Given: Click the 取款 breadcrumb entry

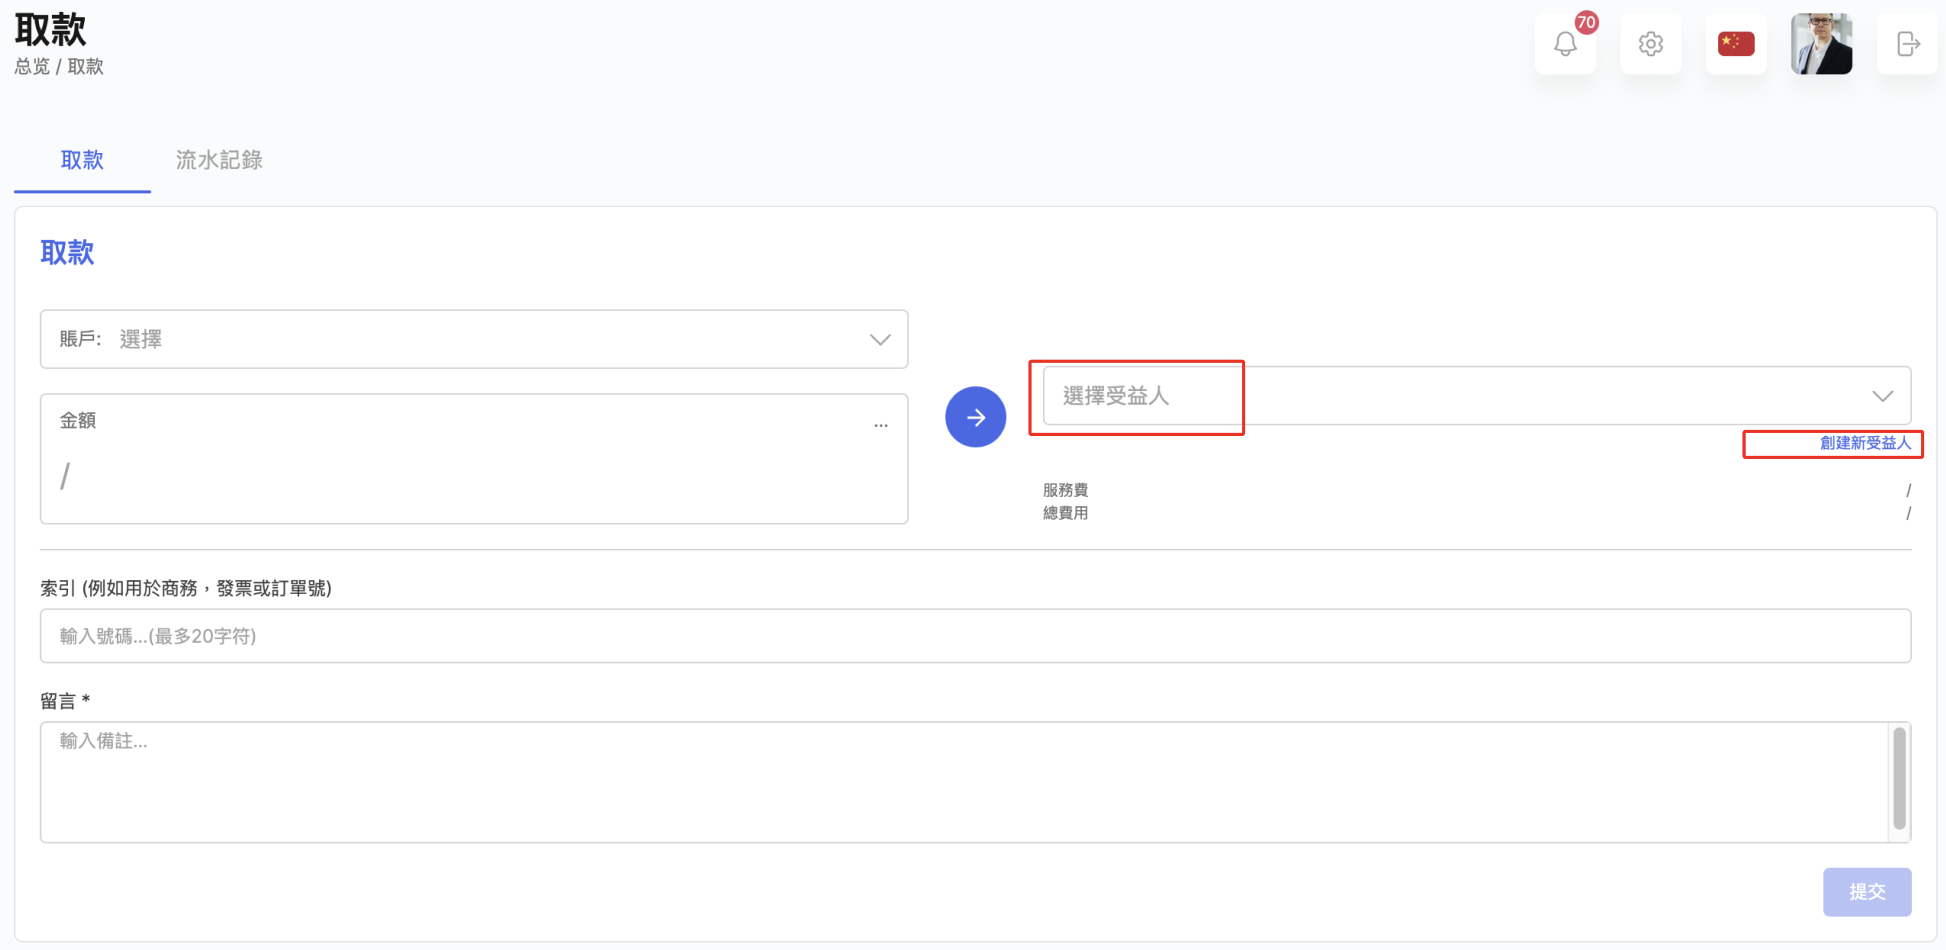Looking at the screenshot, I should (86, 67).
